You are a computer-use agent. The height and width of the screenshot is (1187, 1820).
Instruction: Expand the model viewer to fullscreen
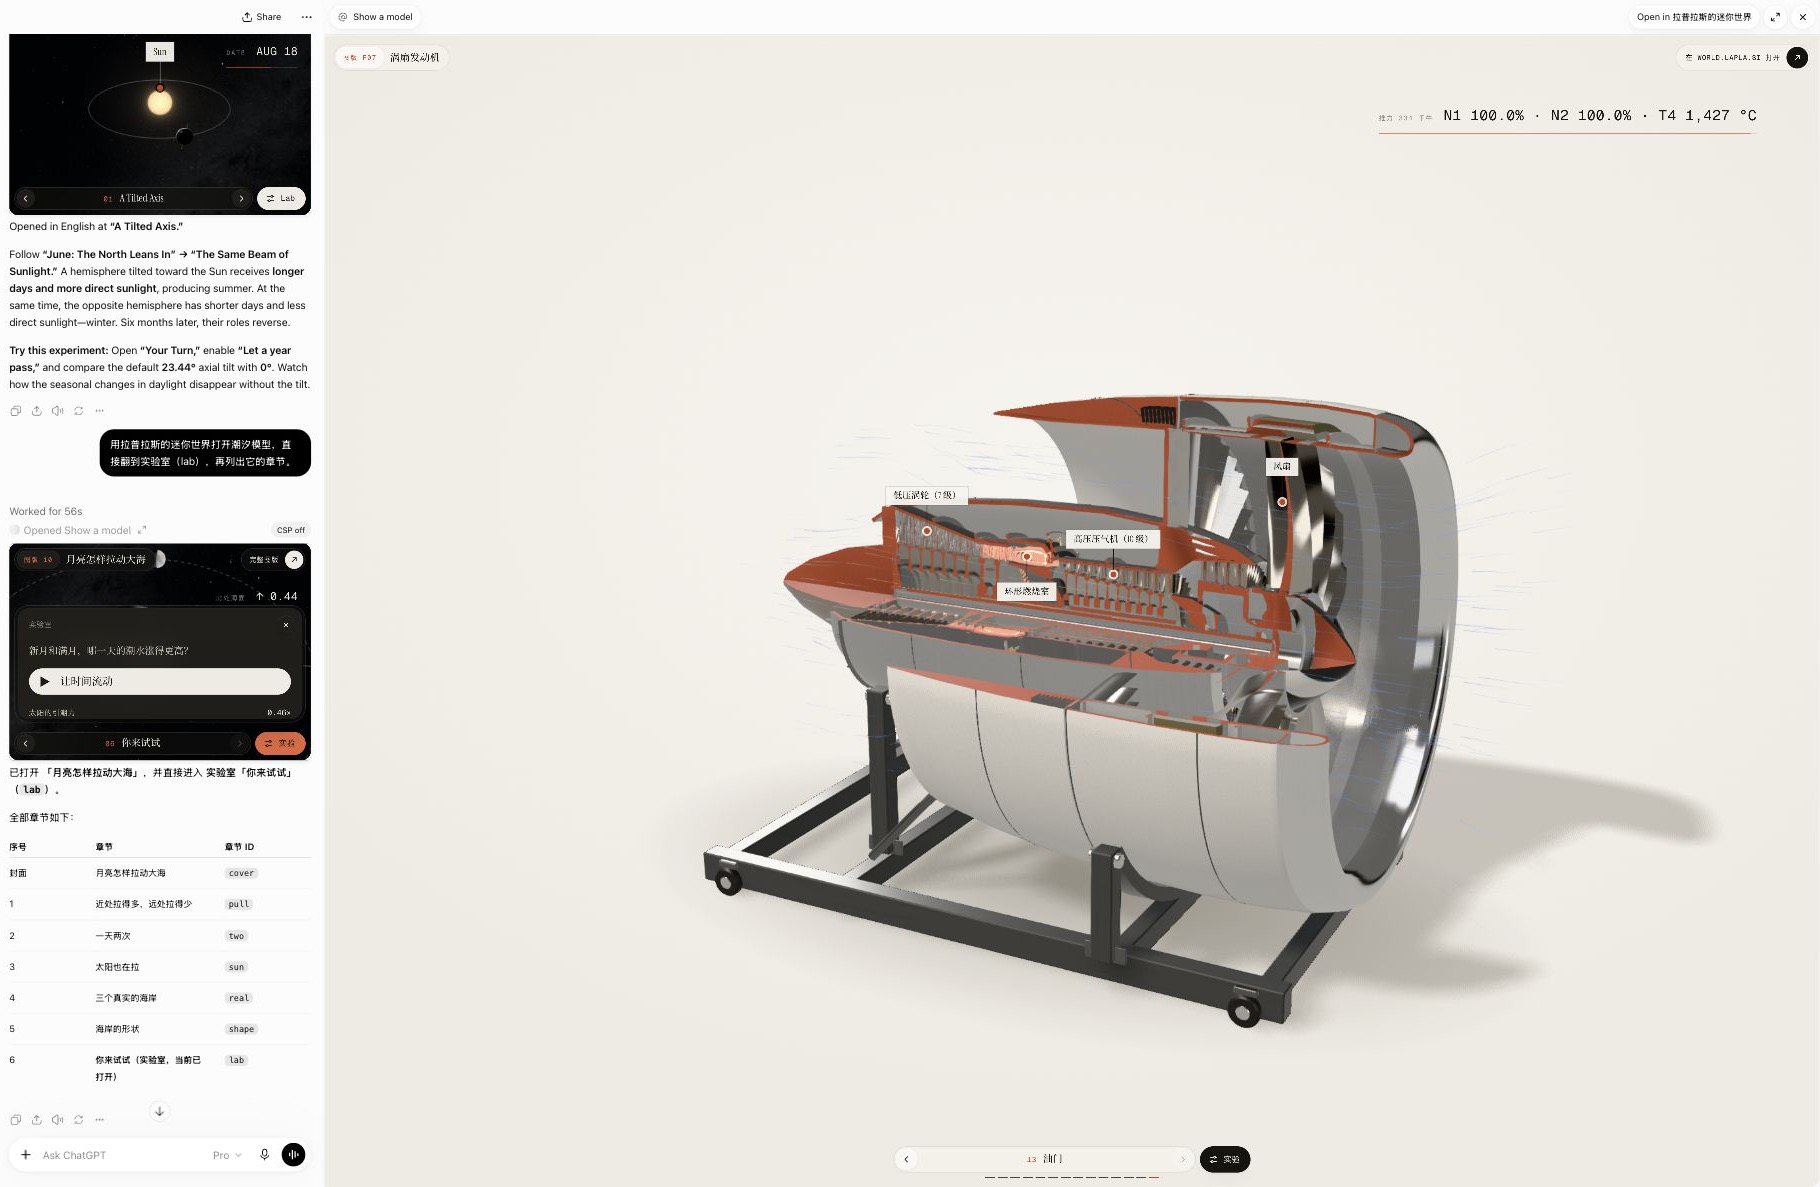coord(1775,17)
